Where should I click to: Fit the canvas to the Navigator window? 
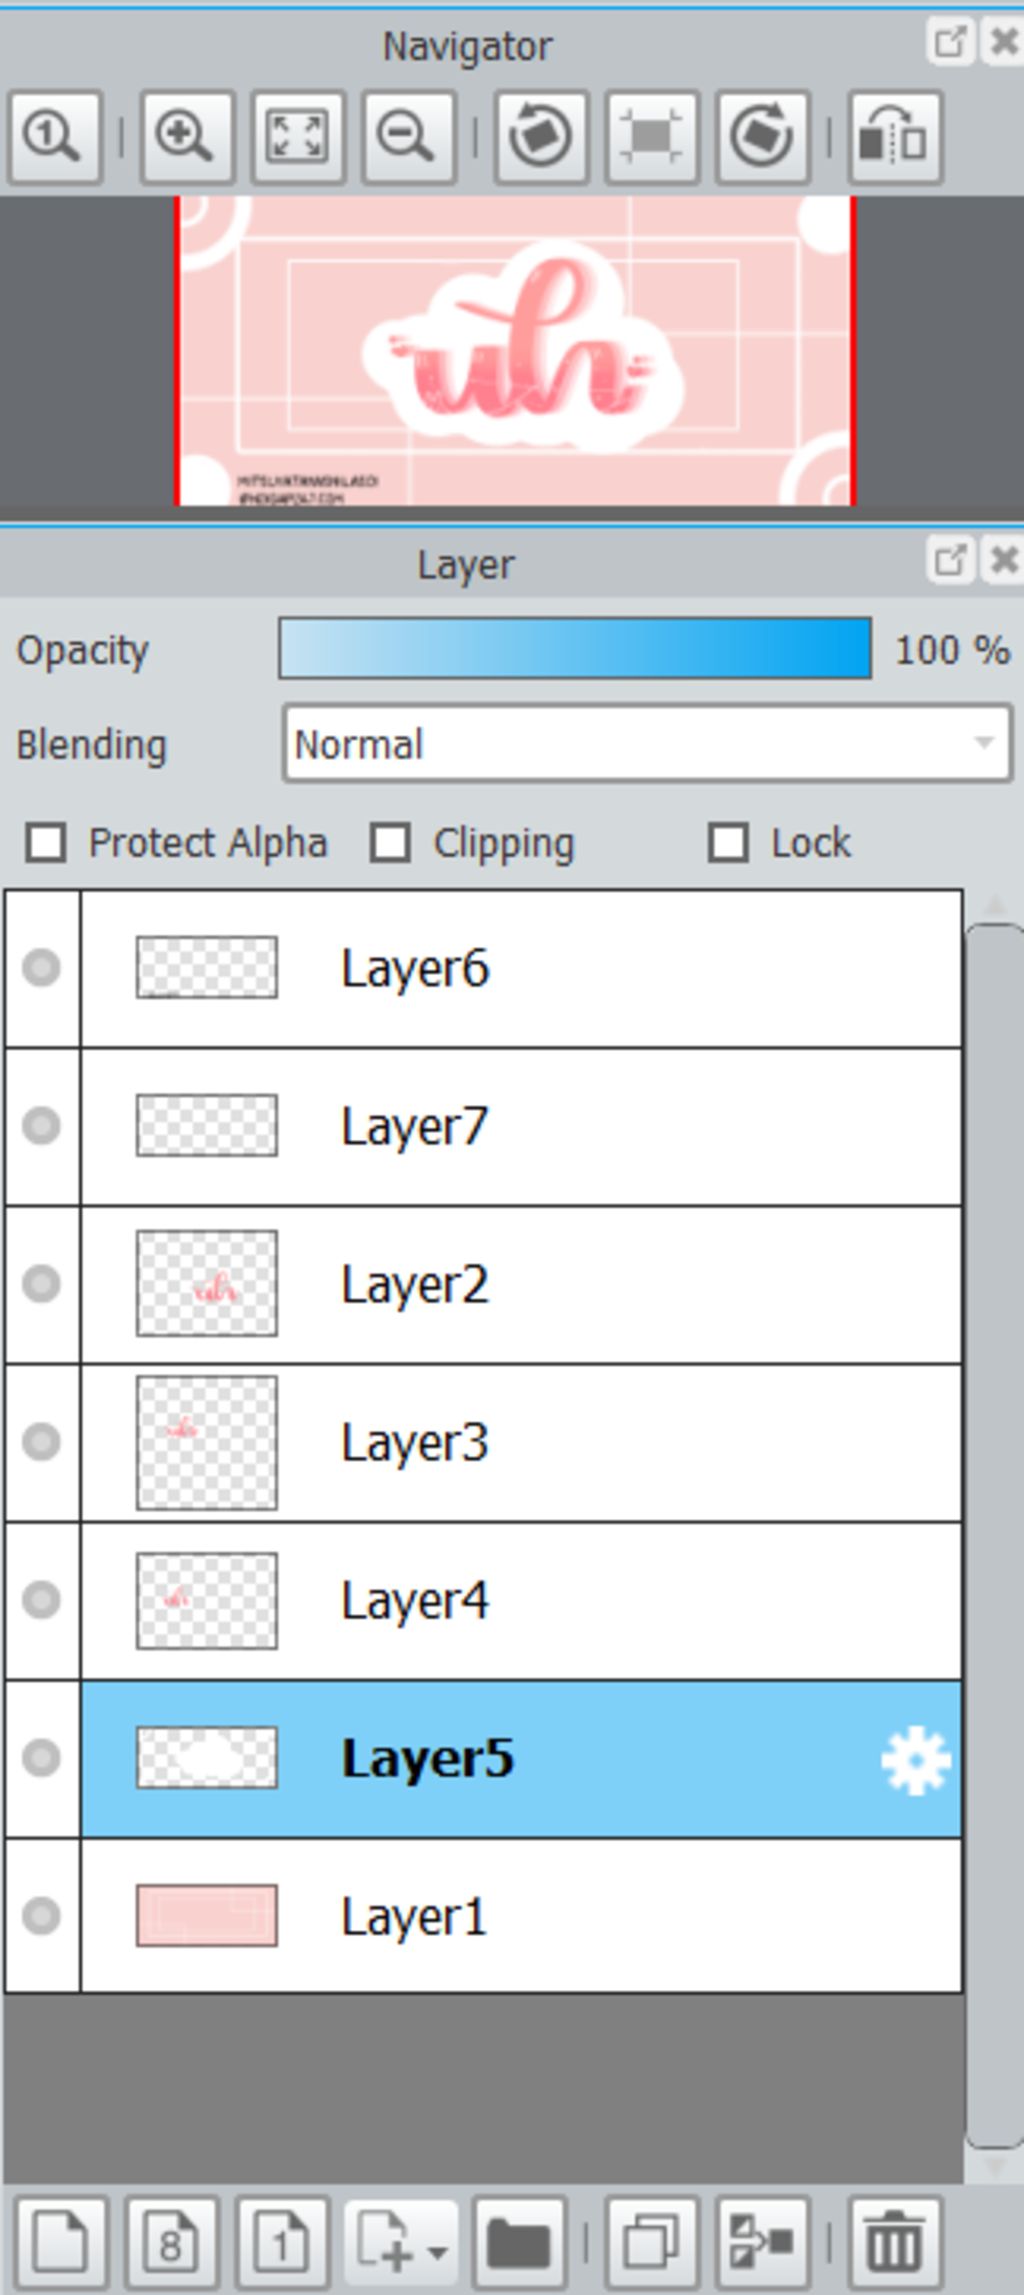click(x=298, y=137)
